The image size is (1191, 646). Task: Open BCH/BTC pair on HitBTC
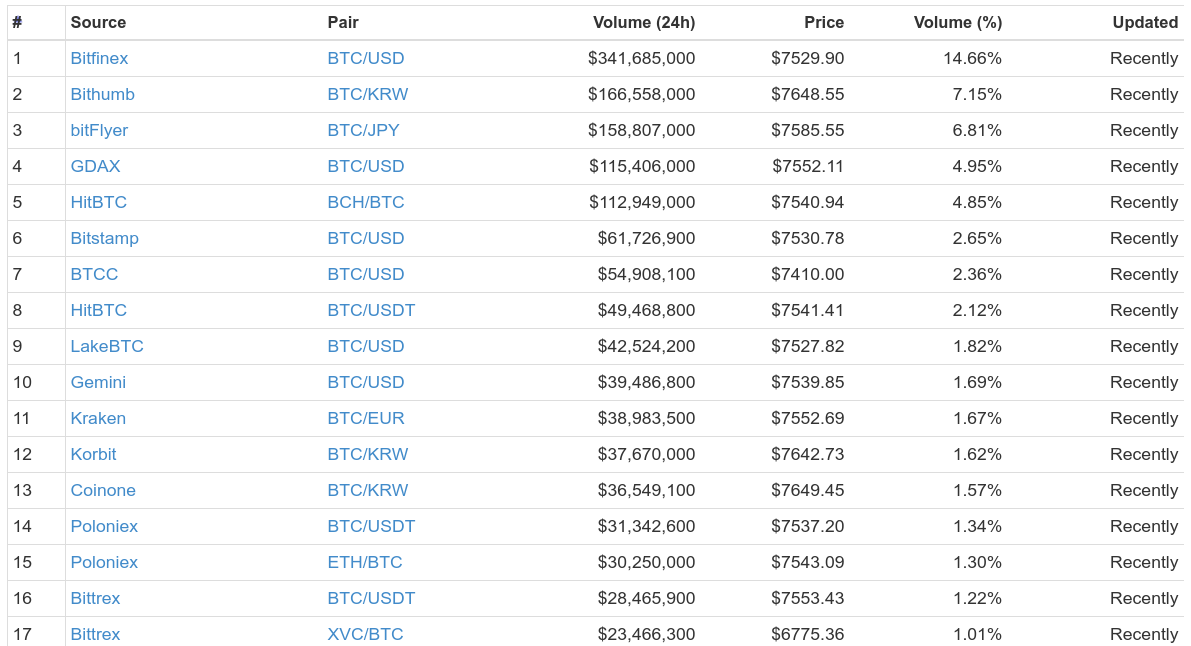(365, 202)
